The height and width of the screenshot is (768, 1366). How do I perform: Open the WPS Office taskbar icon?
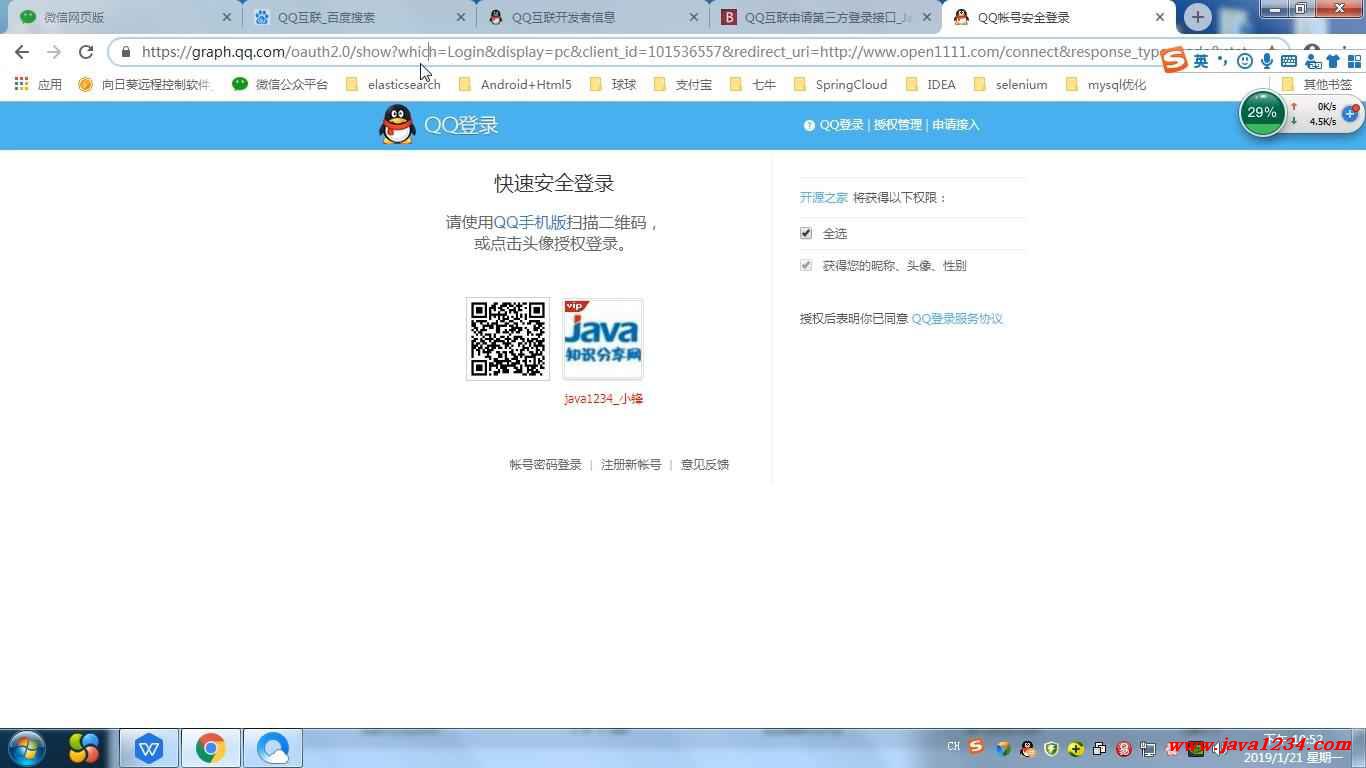coord(149,748)
